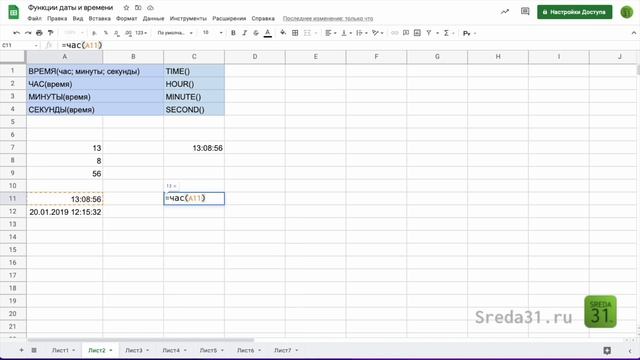
Task: Click the Print icon
Action: click(39, 33)
